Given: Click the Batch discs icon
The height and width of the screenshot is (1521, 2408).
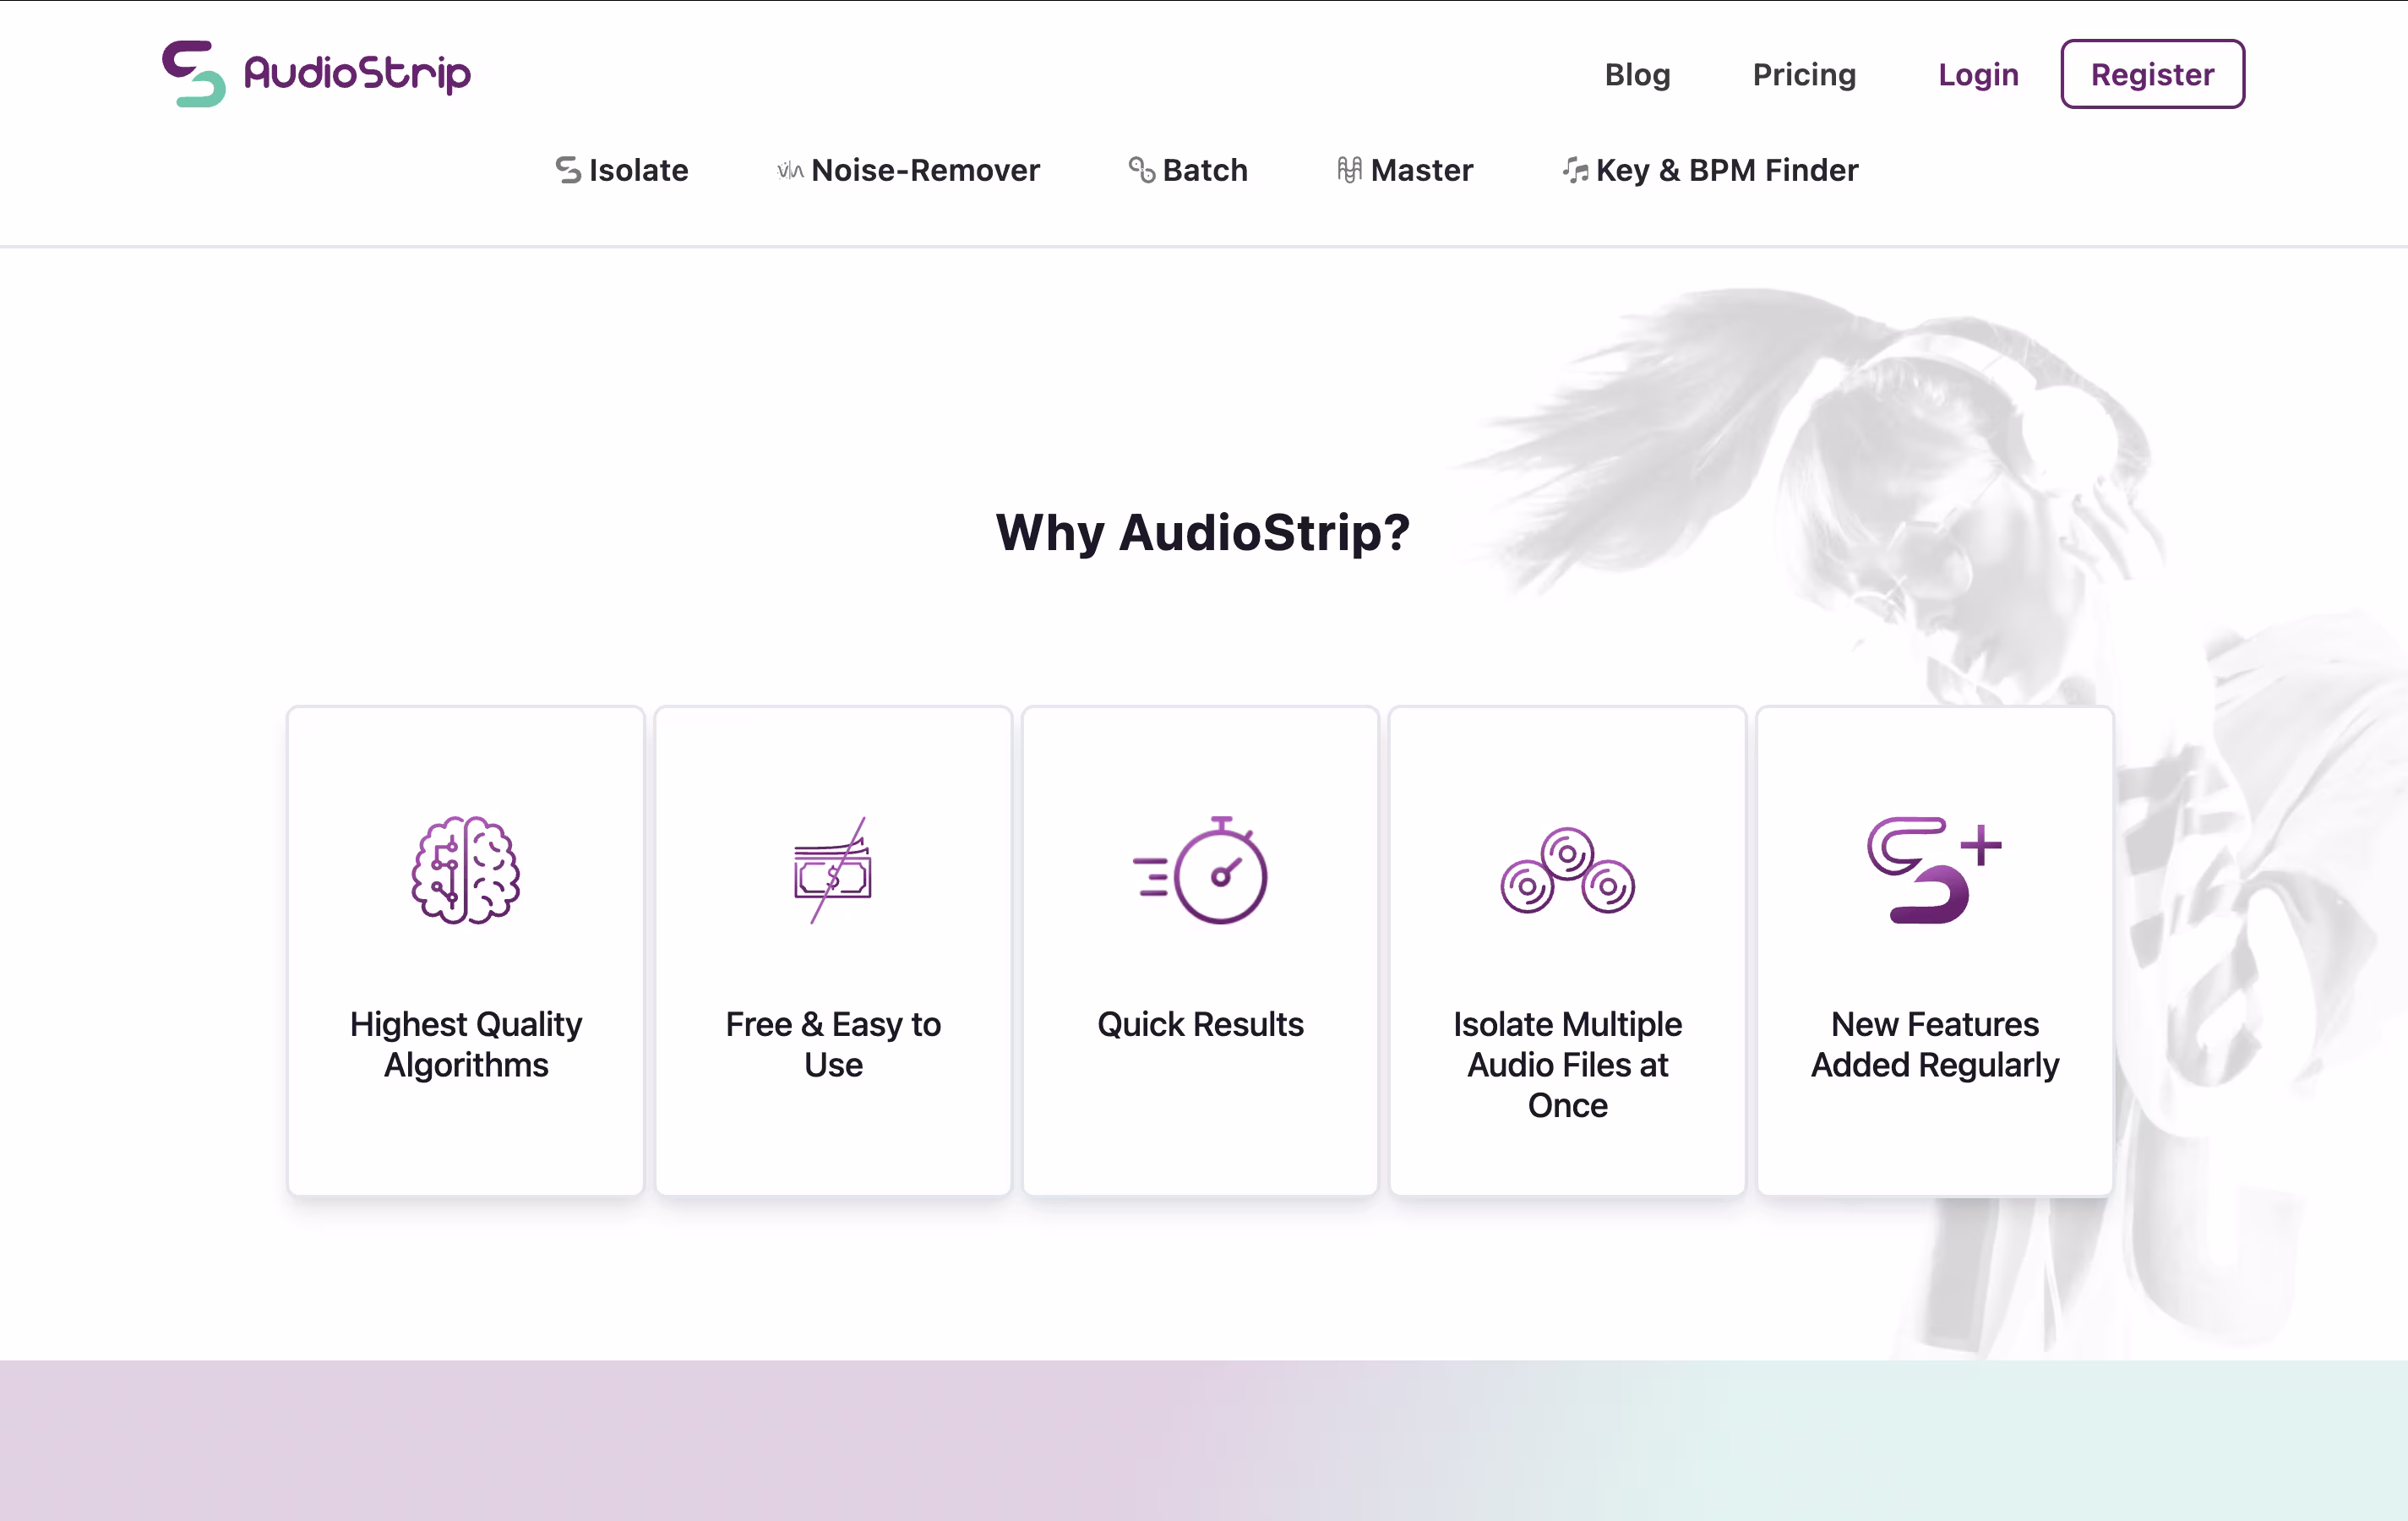Looking at the screenshot, I should [1141, 170].
